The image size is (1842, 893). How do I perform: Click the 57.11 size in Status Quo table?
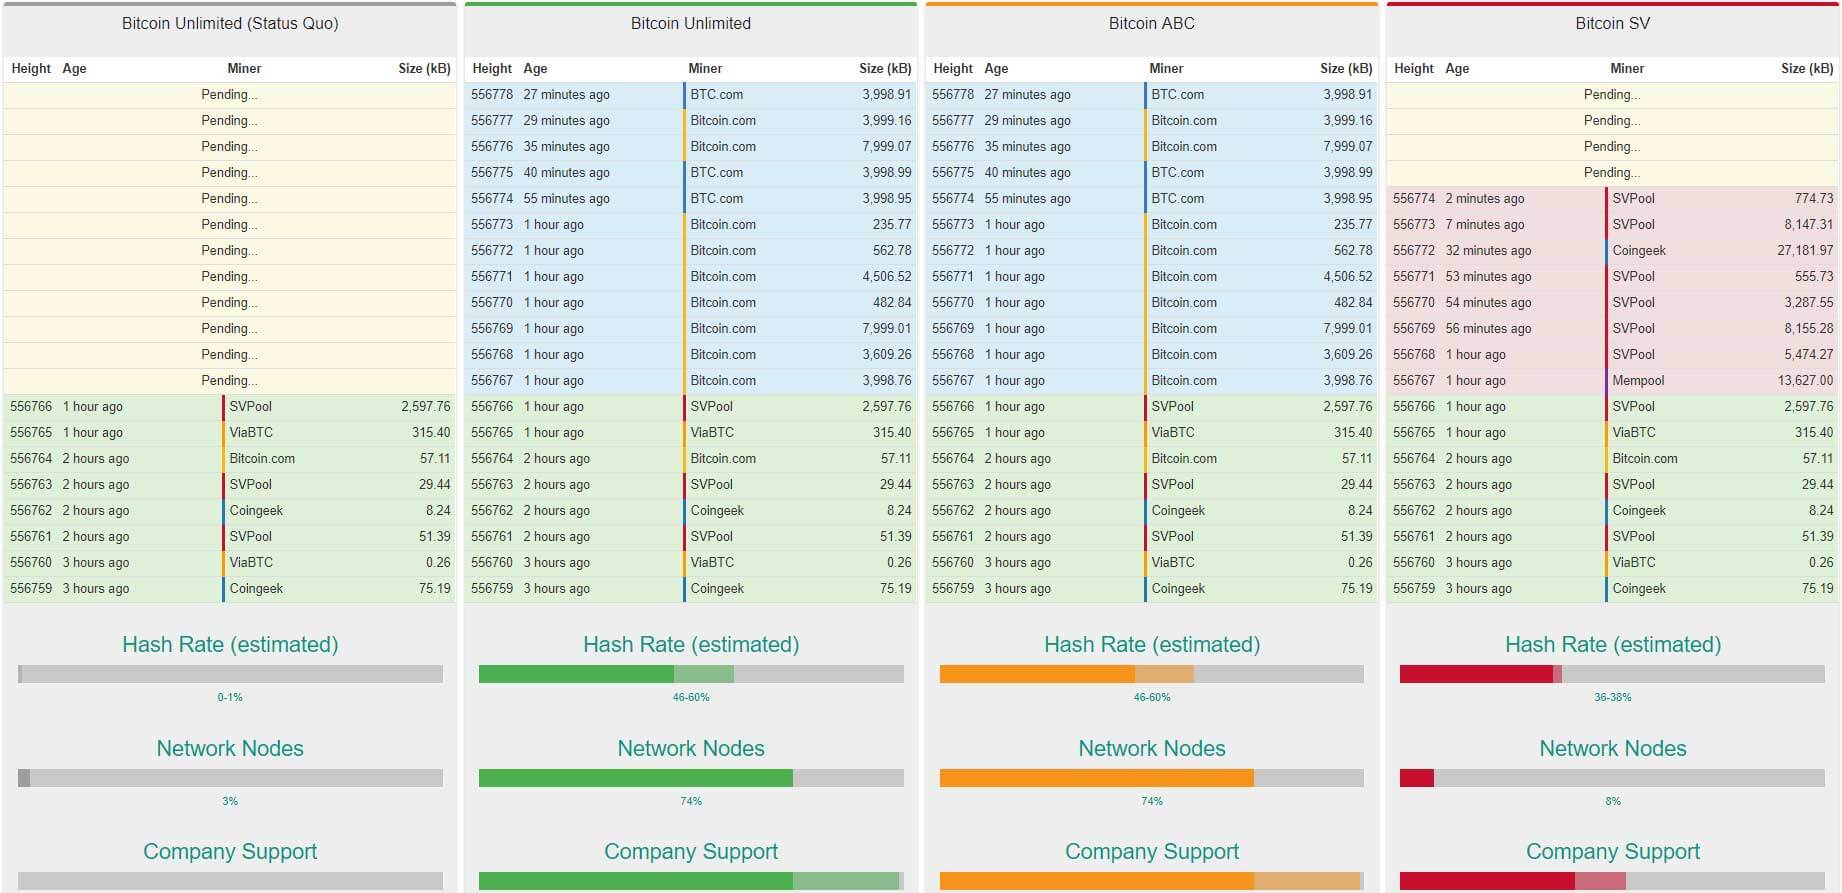pos(435,458)
